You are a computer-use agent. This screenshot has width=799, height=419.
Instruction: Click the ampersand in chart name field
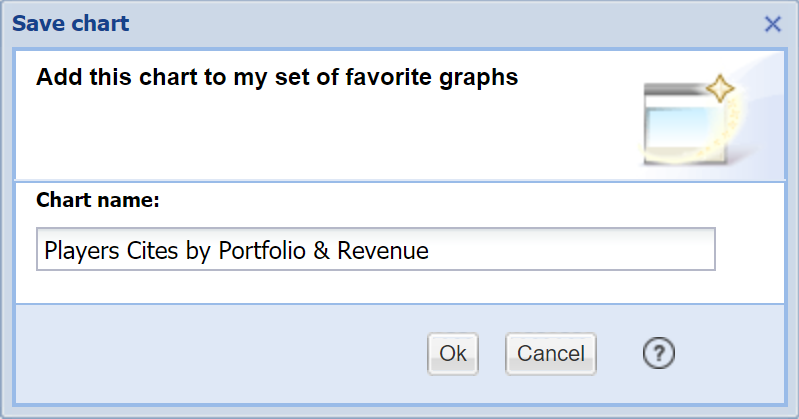321,251
